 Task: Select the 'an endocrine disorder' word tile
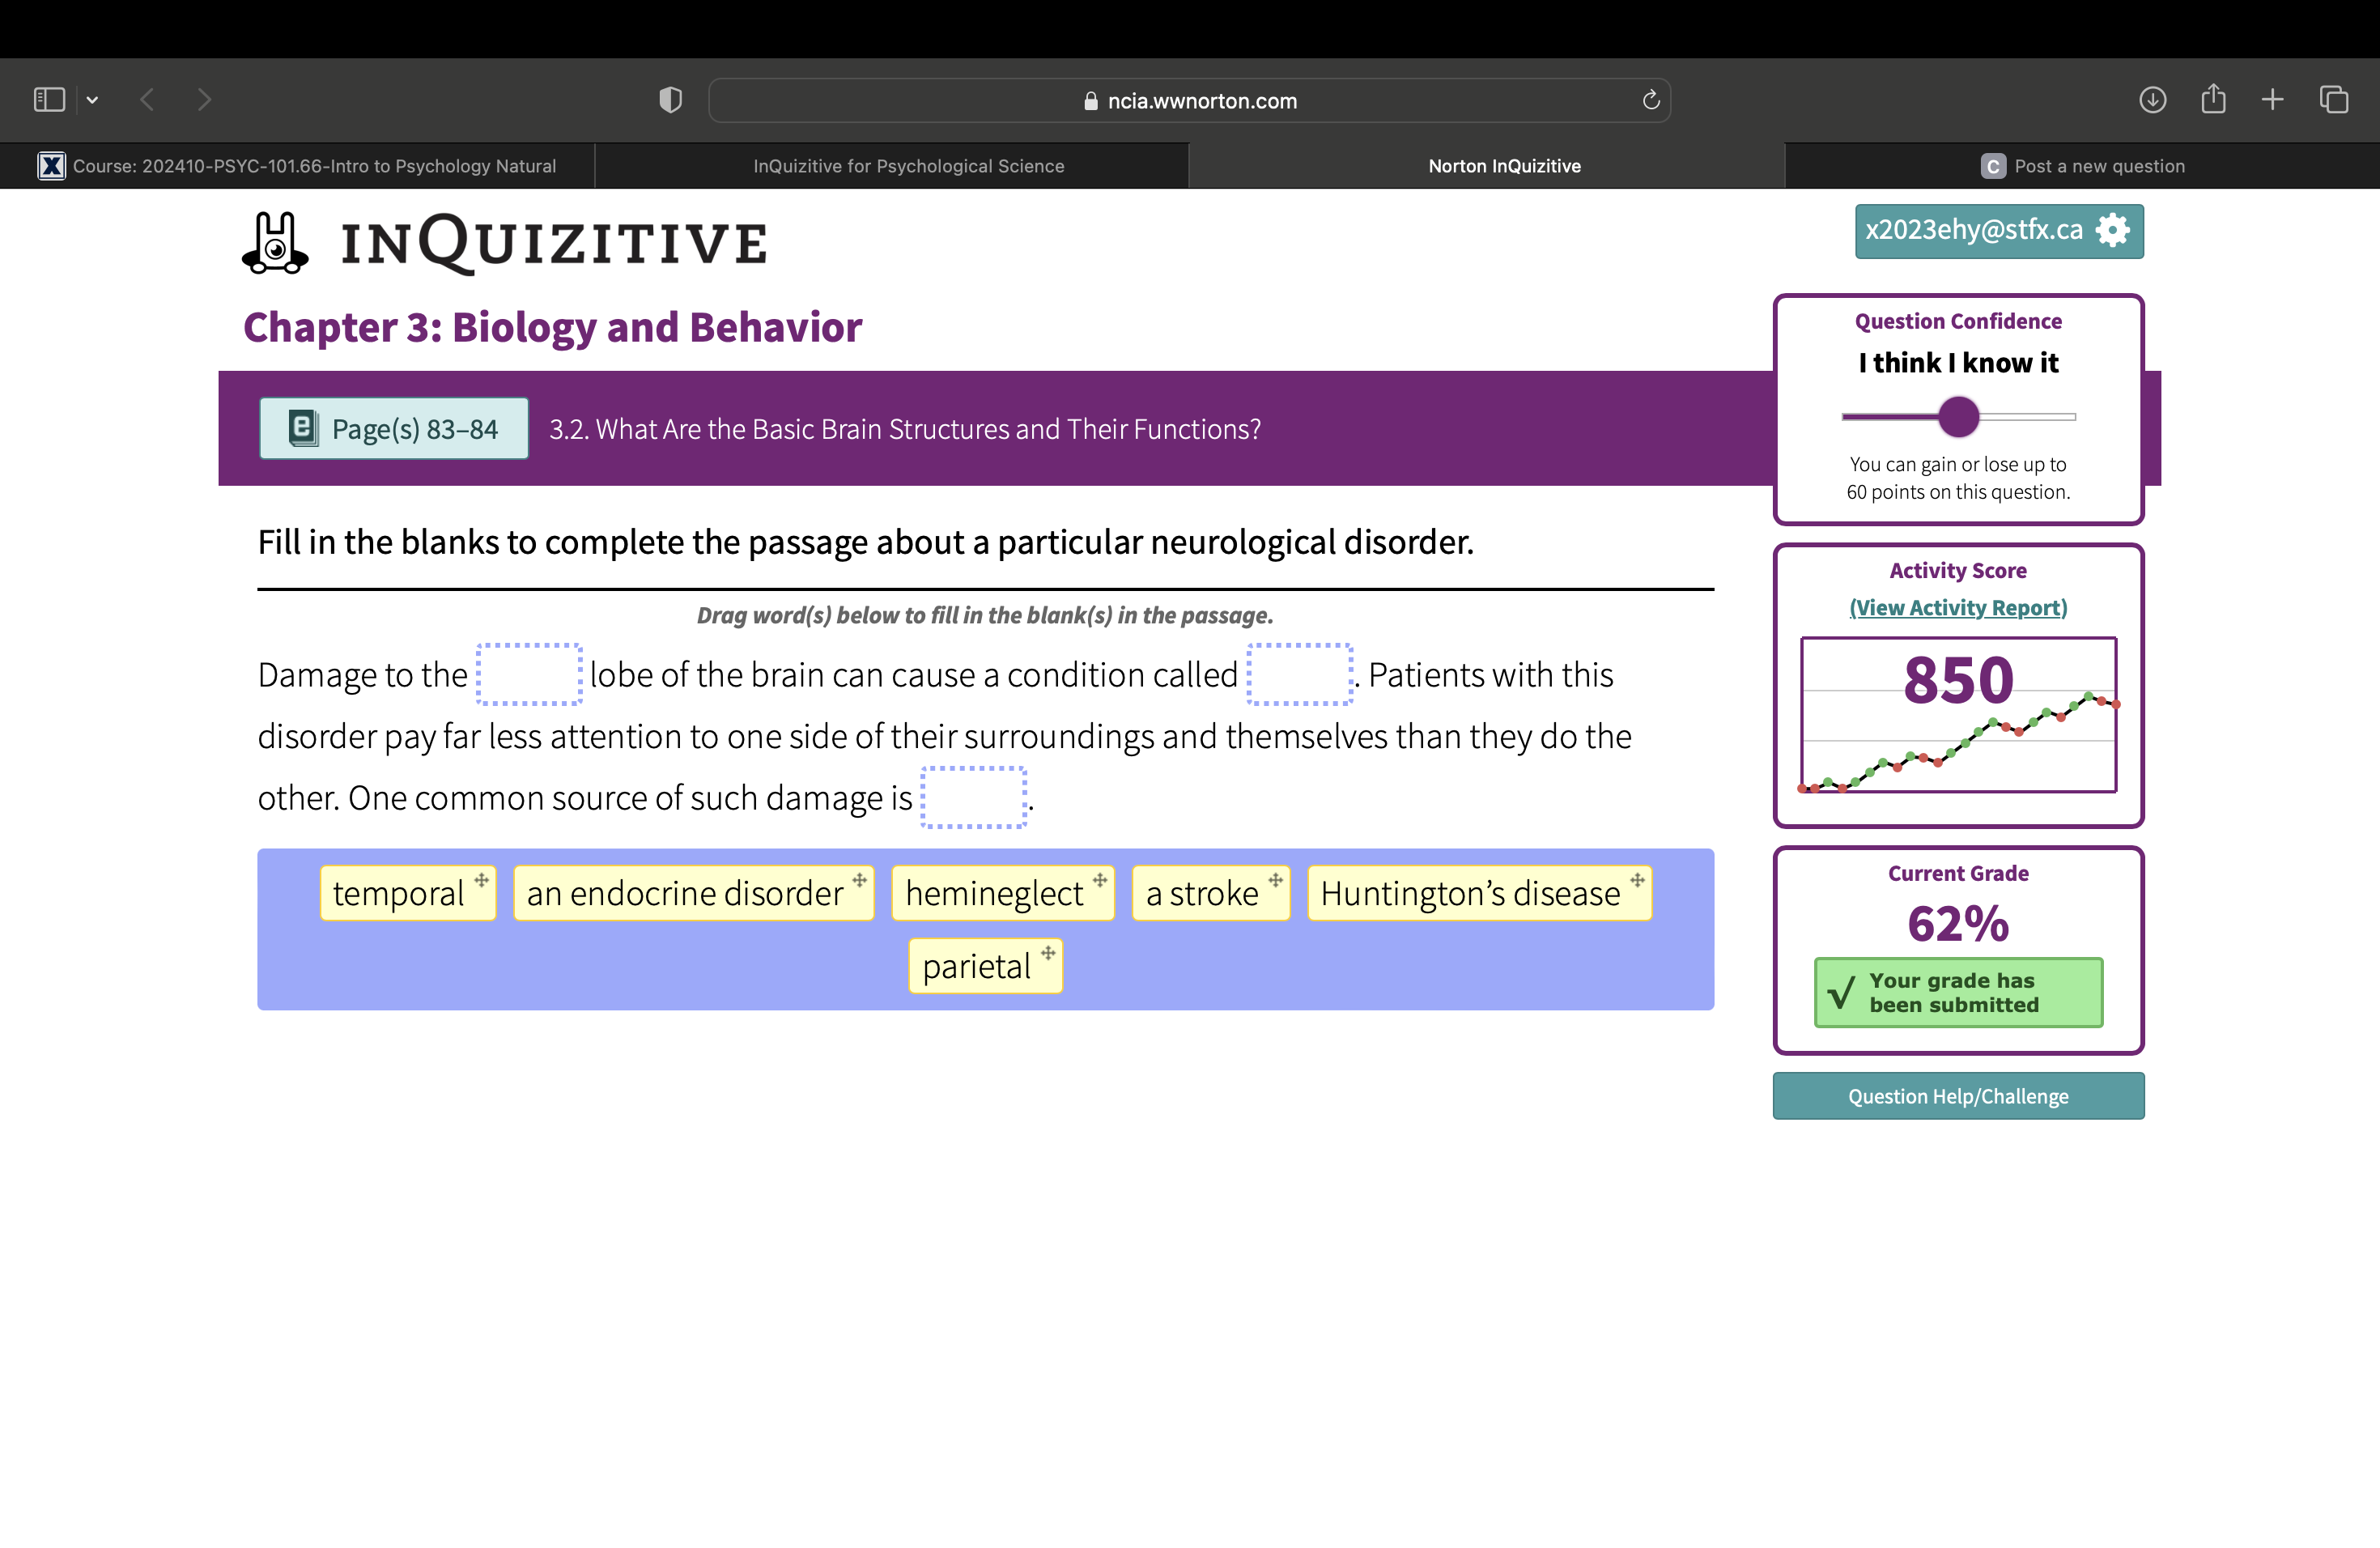[694, 893]
